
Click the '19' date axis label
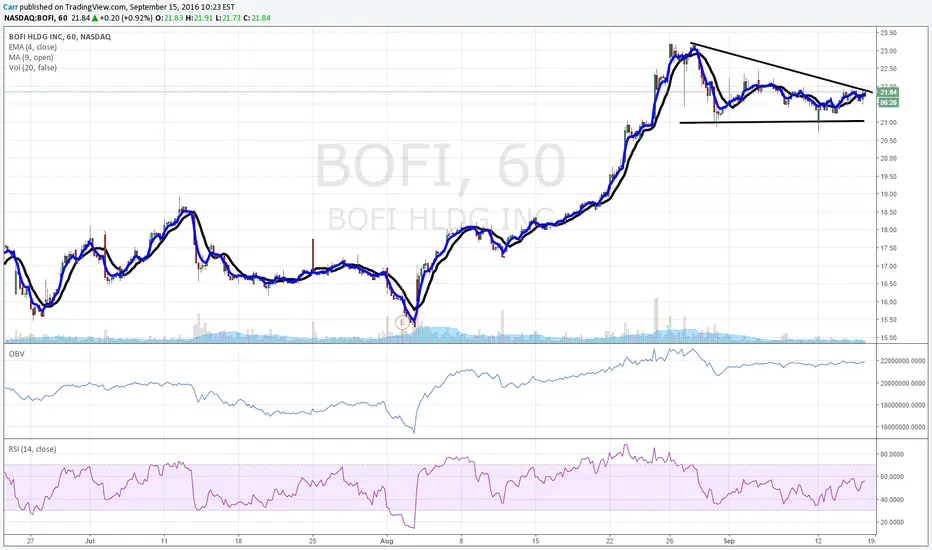tap(871, 541)
